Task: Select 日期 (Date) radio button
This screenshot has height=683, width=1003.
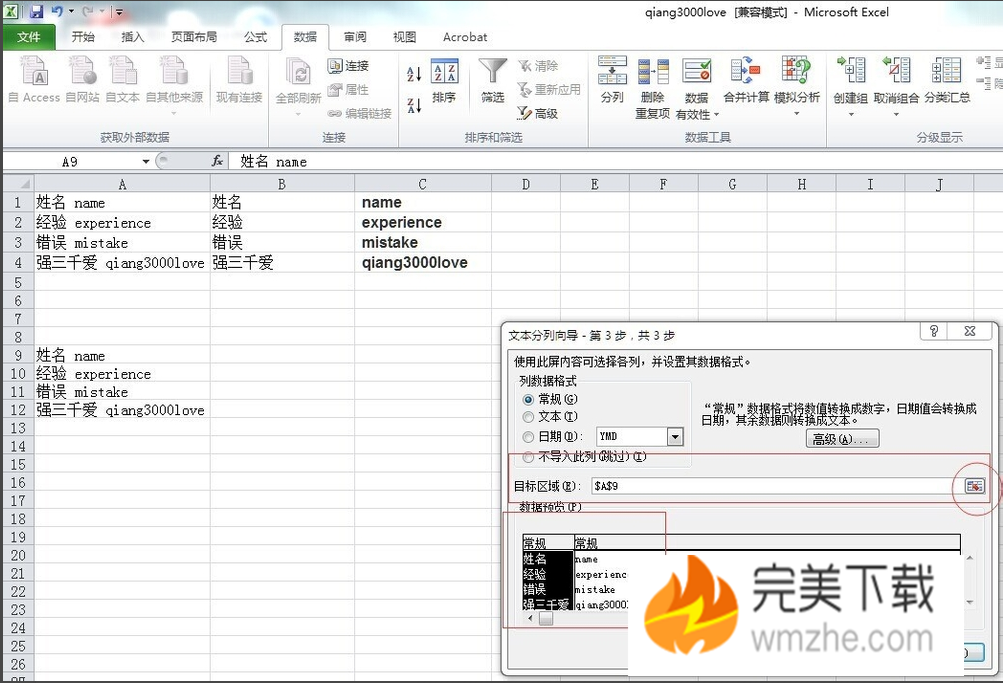Action: pyautogui.click(x=528, y=437)
